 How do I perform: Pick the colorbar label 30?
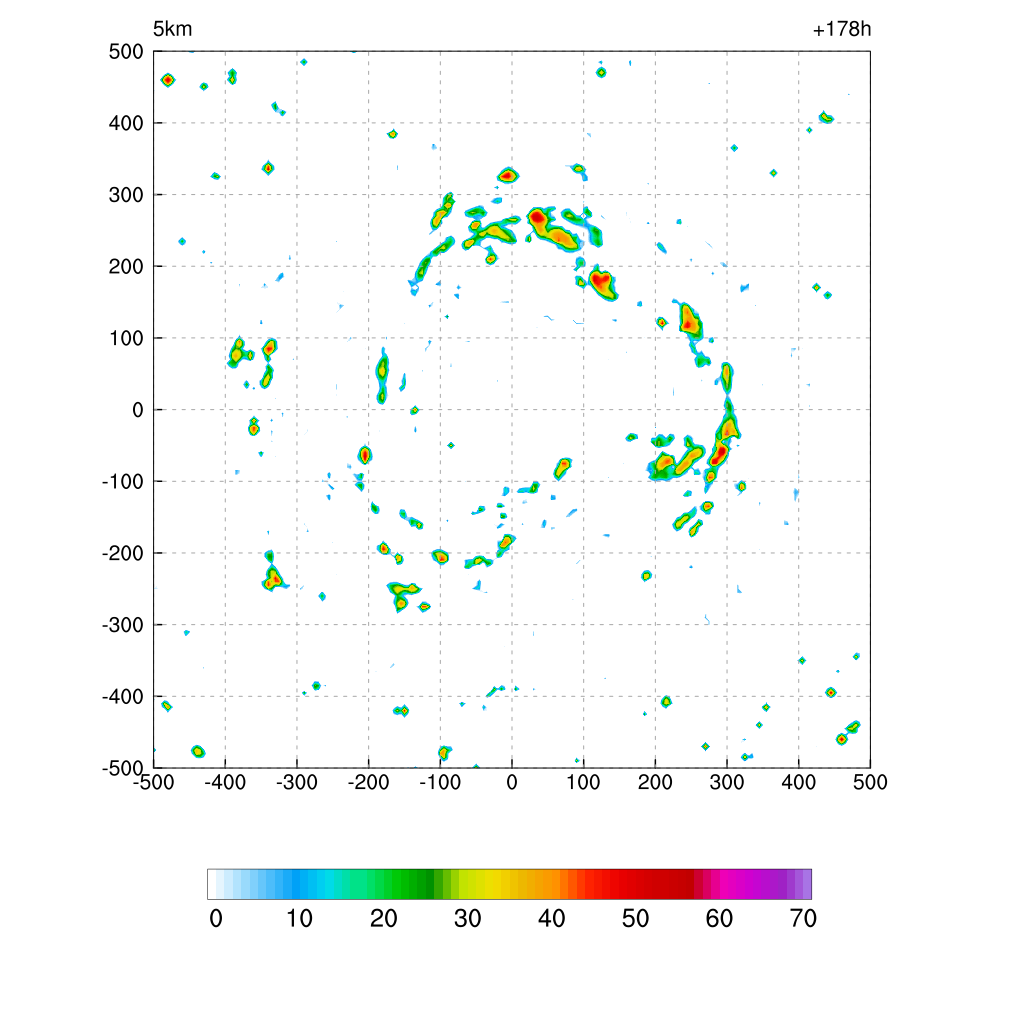click(468, 919)
